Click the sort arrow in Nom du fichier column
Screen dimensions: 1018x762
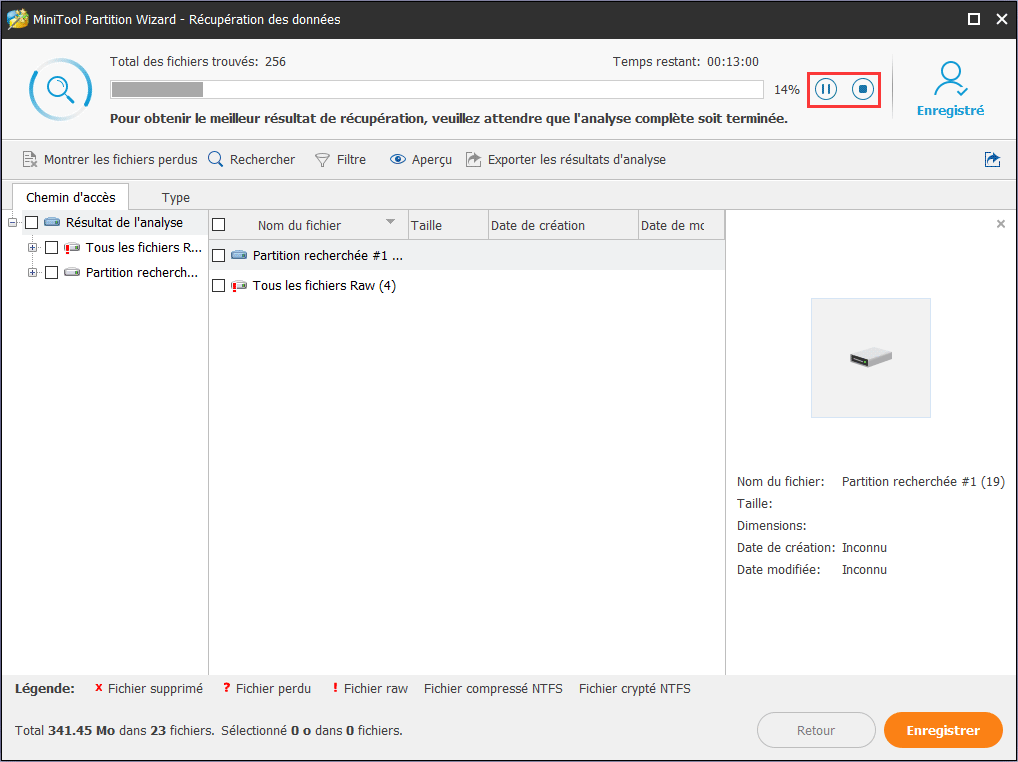pos(390,222)
